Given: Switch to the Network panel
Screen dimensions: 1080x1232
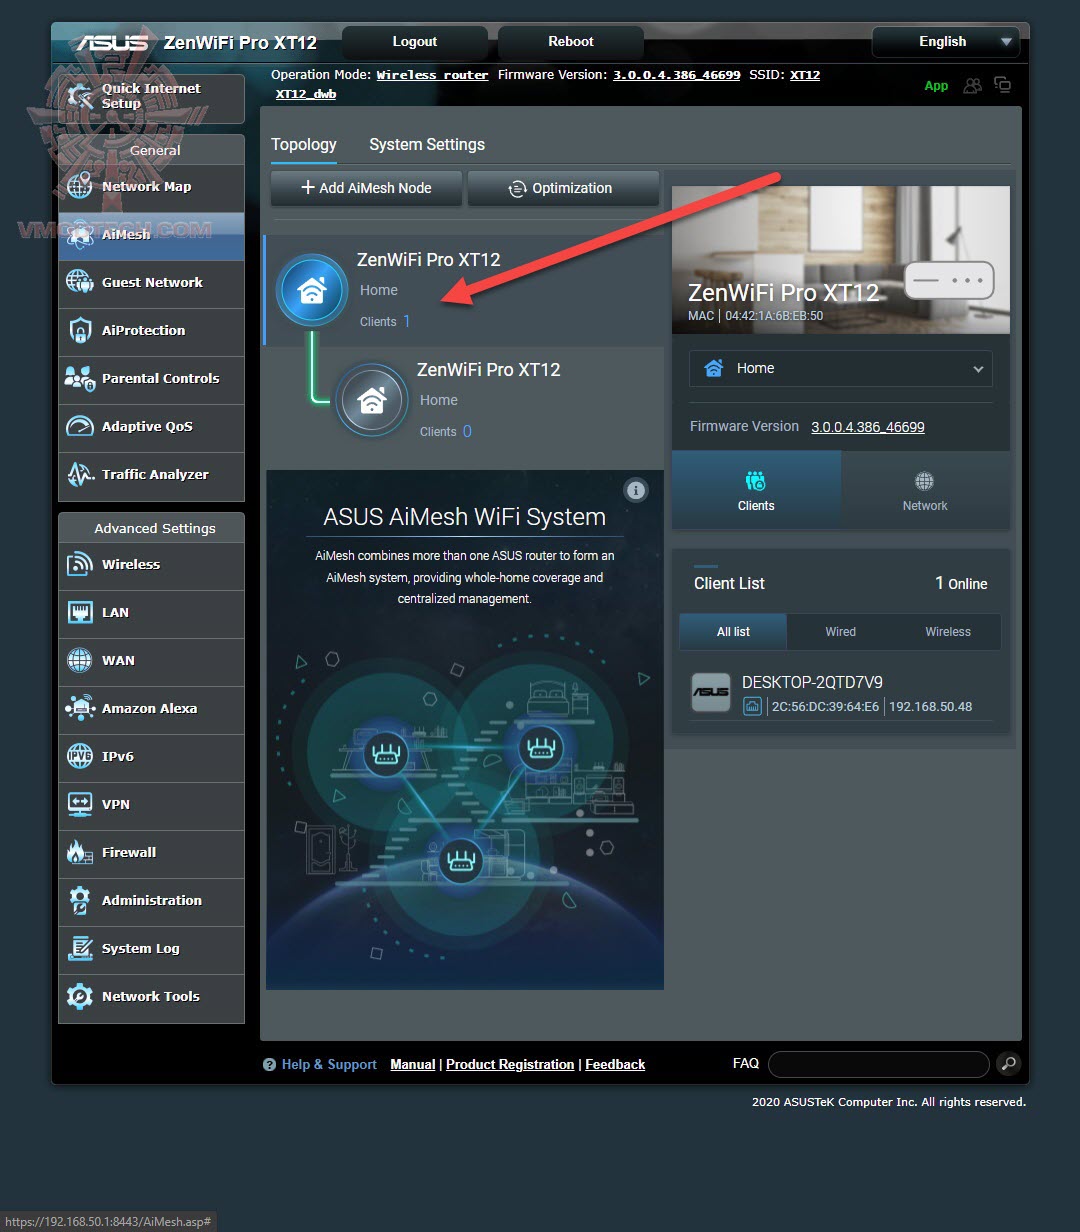Looking at the screenshot, I should pos(924,489).
